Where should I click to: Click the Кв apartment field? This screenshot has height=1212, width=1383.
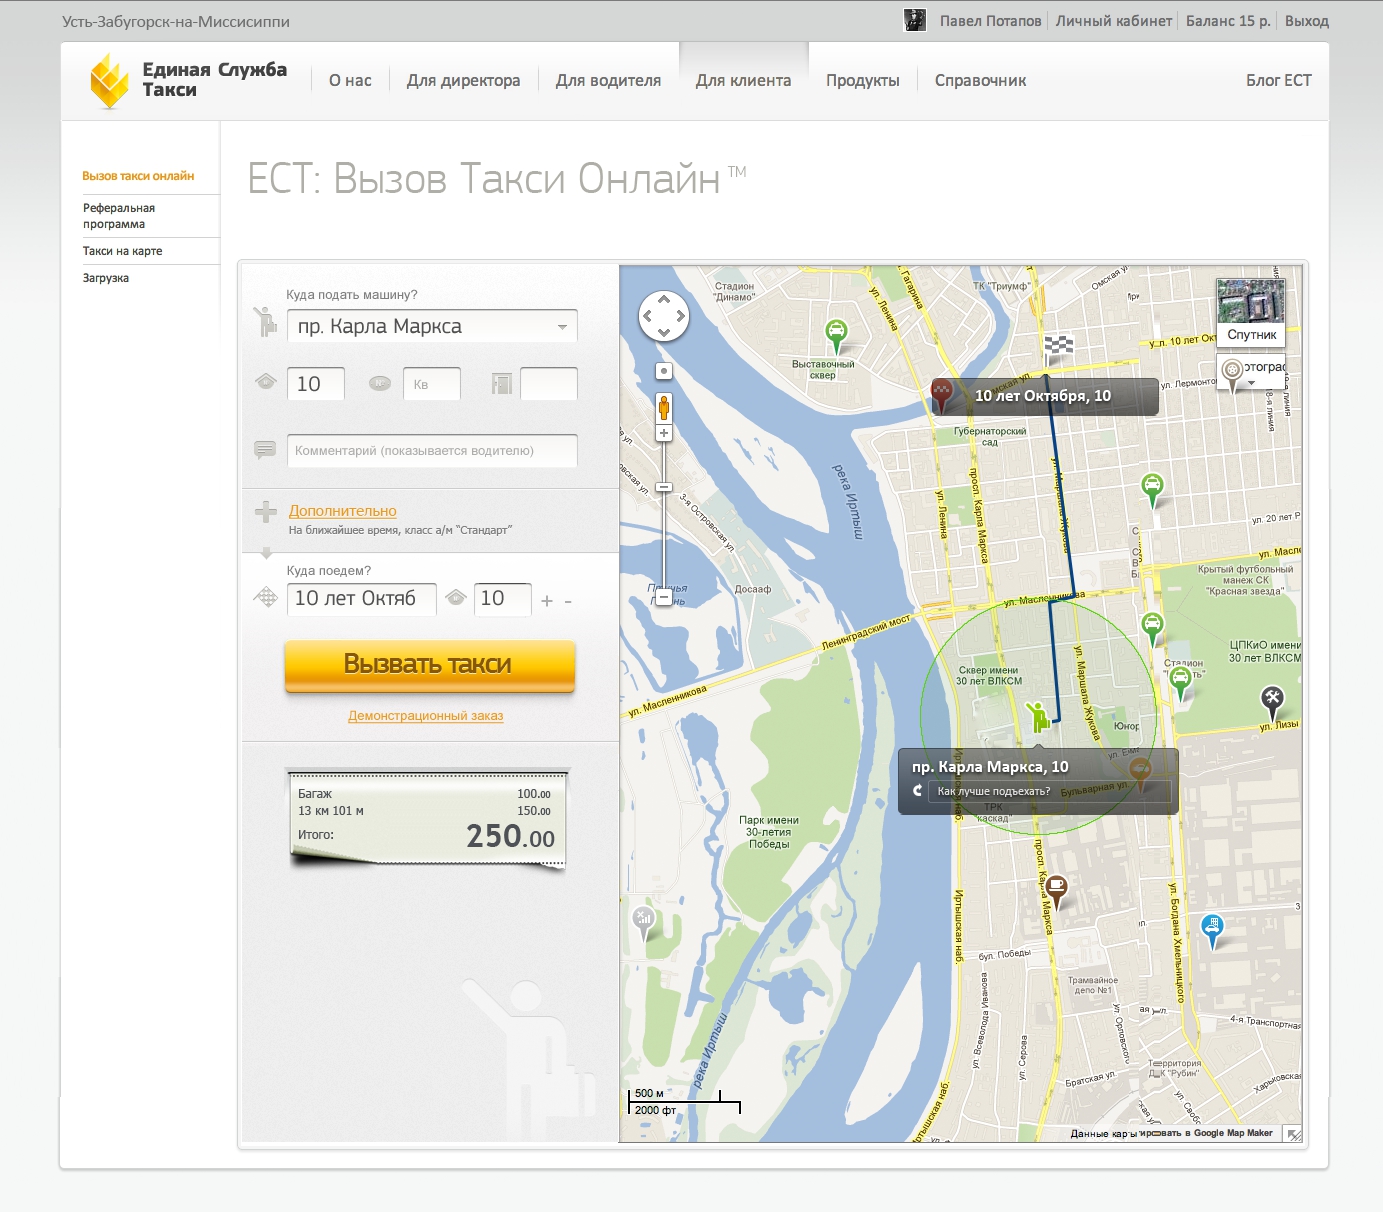[x=432, y=384]
